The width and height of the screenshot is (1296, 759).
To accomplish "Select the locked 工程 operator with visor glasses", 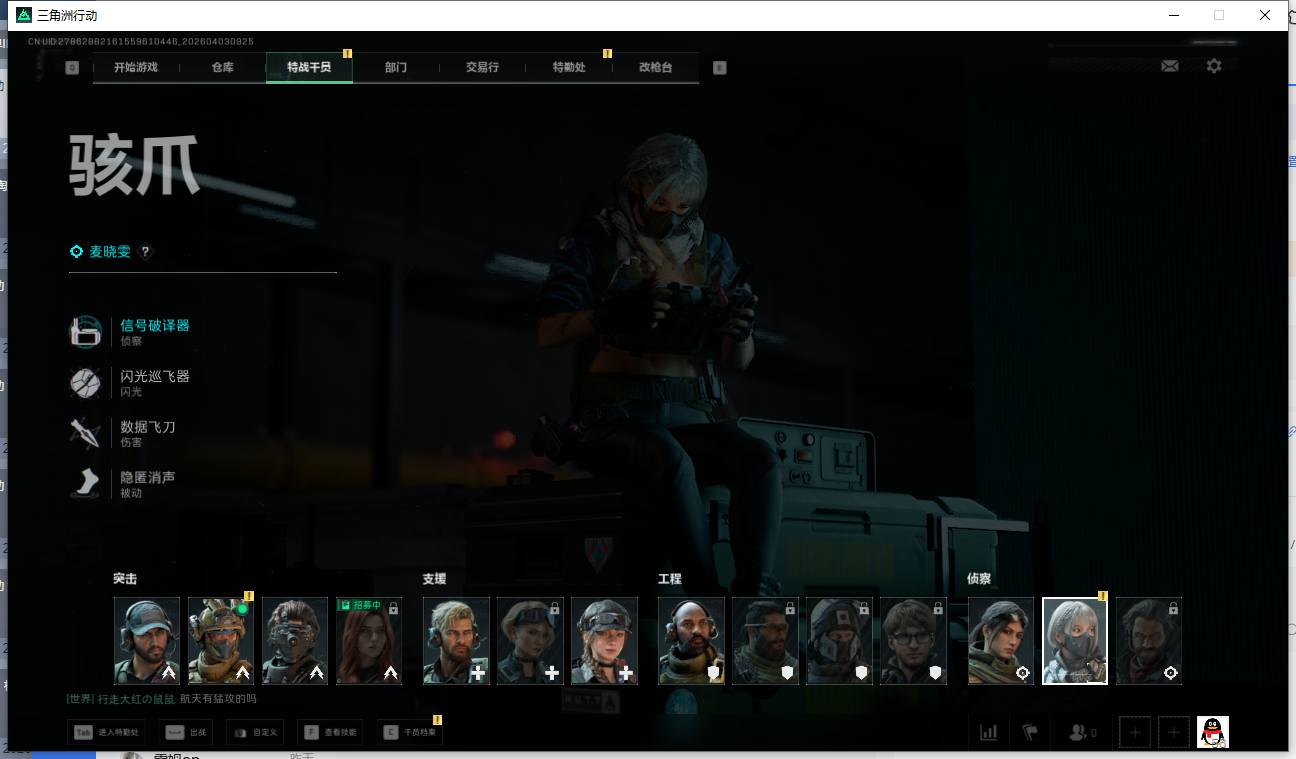I will pyautogui.click(x=765, y=641).
